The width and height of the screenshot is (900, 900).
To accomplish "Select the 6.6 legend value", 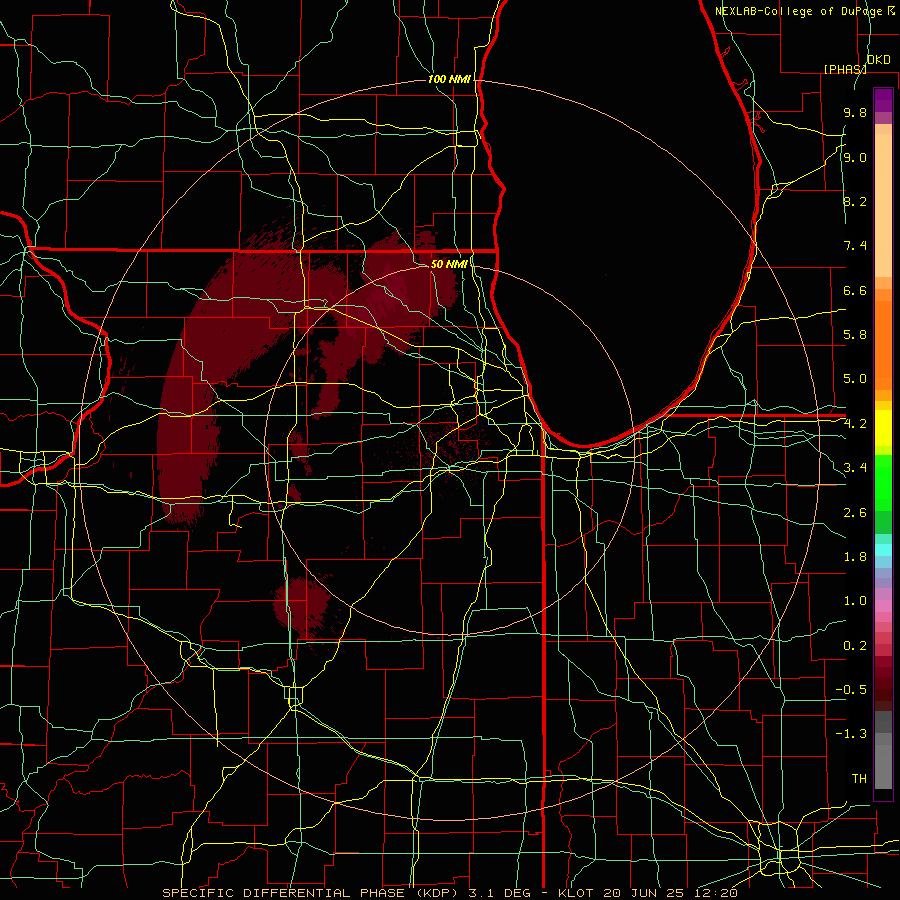I will pos(855,290).
